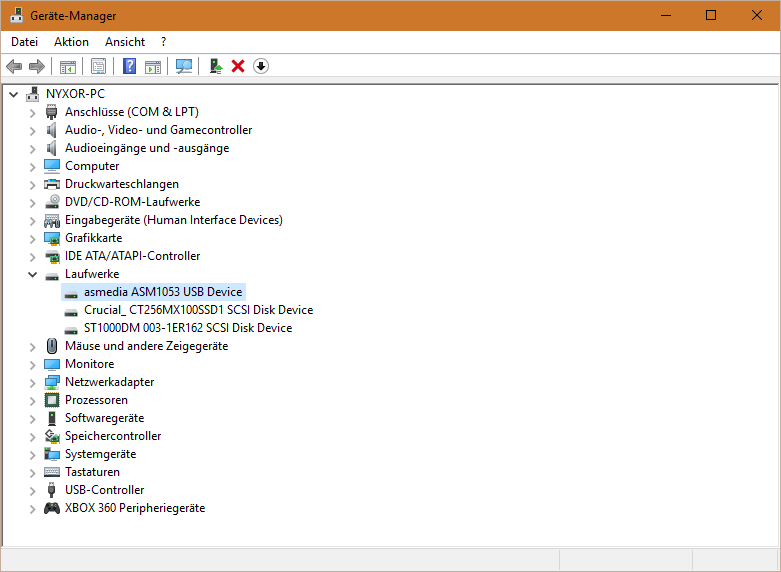Click the Anschlüsse (COM & LPT) port icon
The image size is (781, 572).
pyautogui.click(x=52, y=112)
